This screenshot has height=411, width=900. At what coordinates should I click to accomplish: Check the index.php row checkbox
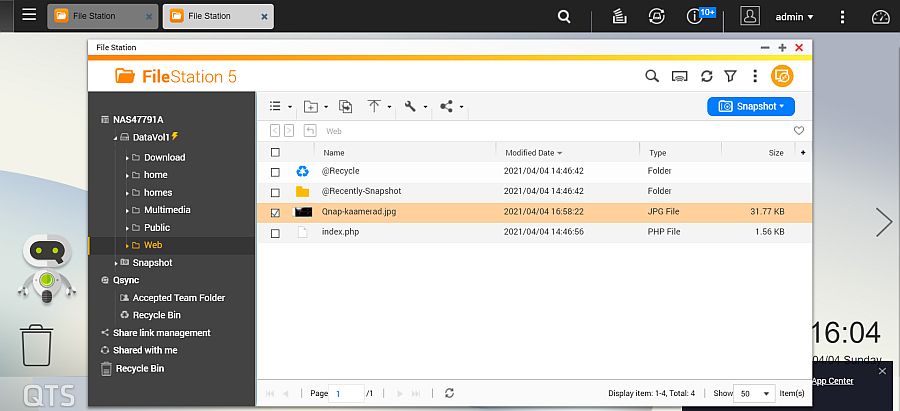275,234
